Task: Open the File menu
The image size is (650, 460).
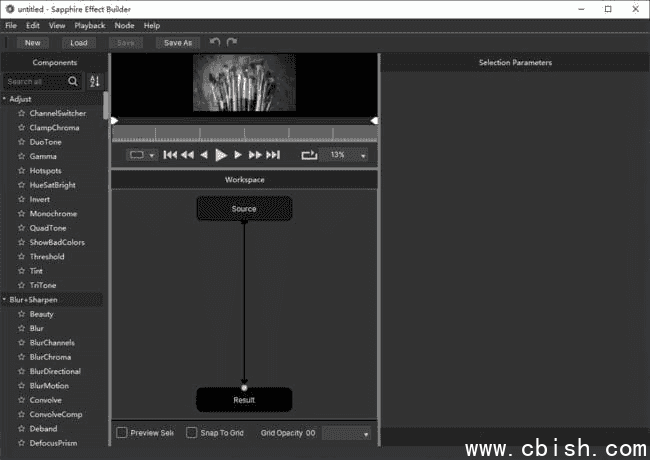Action: click(x=11, y=26)
